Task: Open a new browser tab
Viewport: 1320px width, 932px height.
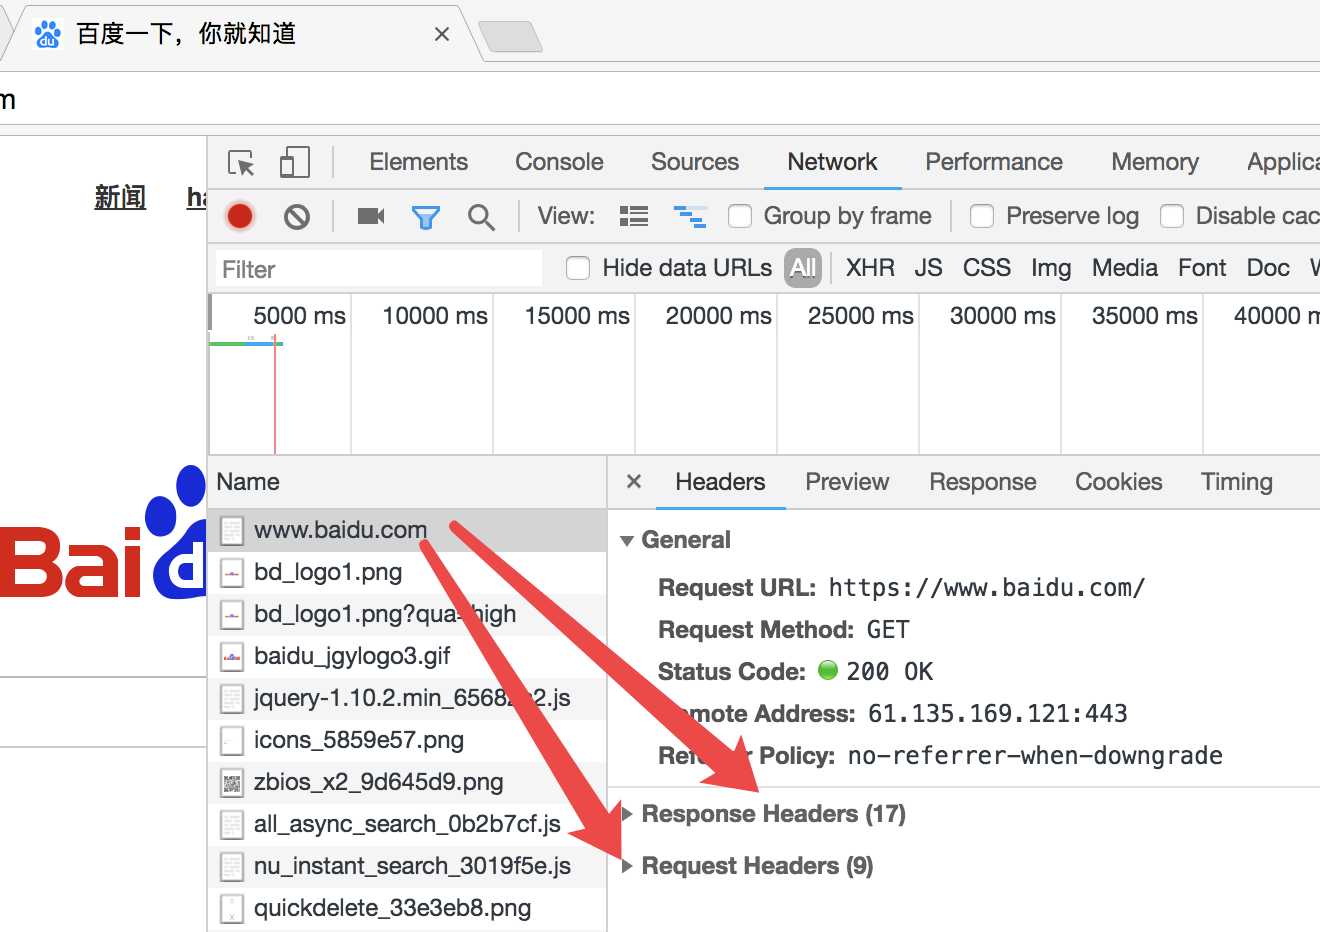Action: point(511,36)
